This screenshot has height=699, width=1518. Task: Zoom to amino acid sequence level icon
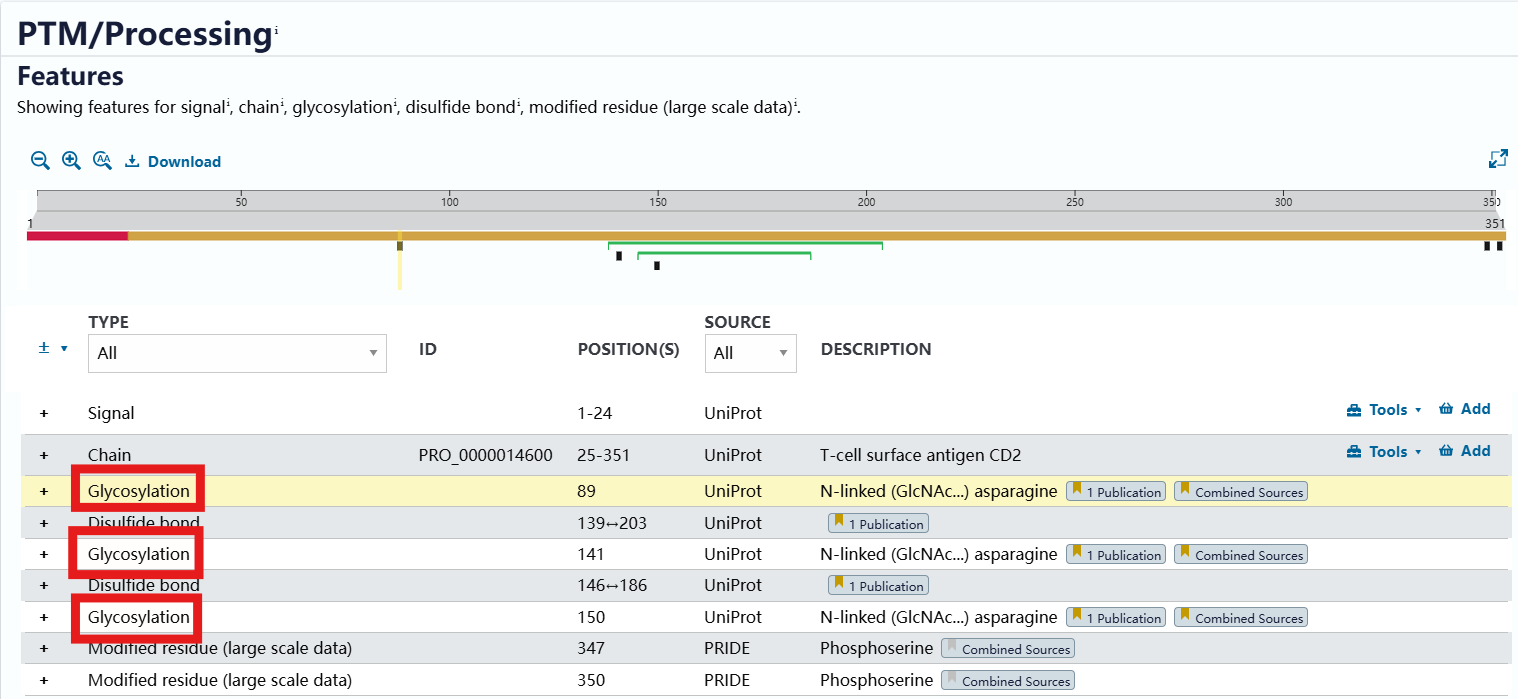pyautogui.click(x=102, y=161)
